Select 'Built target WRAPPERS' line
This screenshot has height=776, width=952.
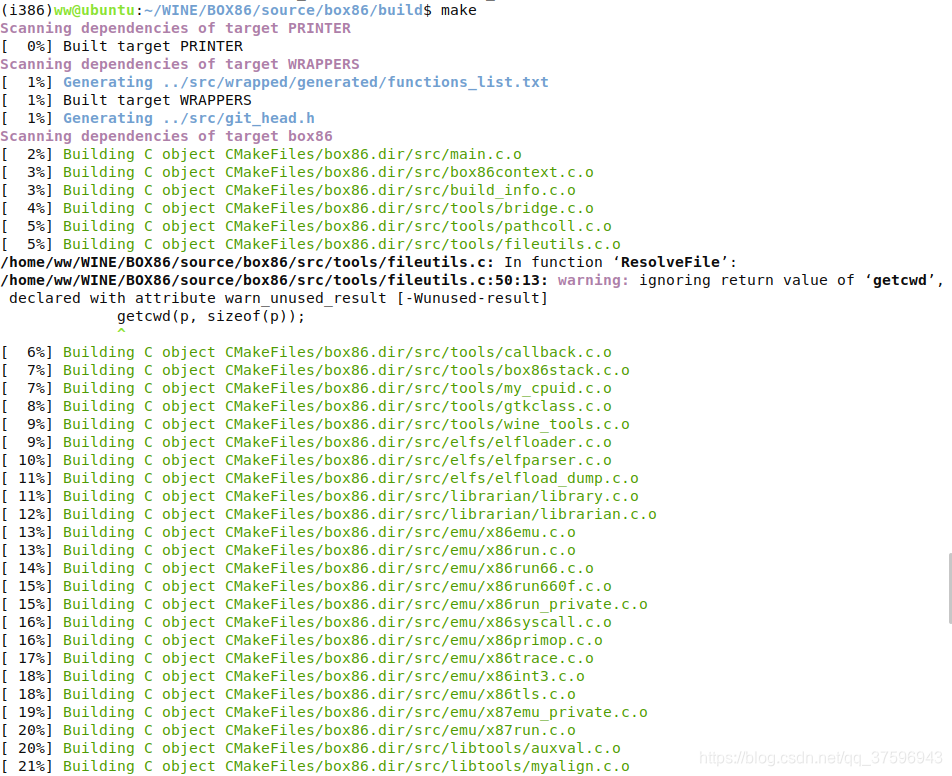(126, 100)
